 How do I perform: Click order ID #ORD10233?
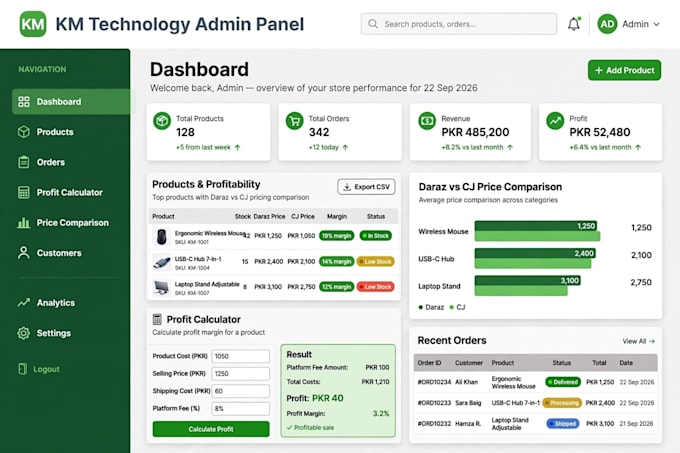click(x=434, y=403)
